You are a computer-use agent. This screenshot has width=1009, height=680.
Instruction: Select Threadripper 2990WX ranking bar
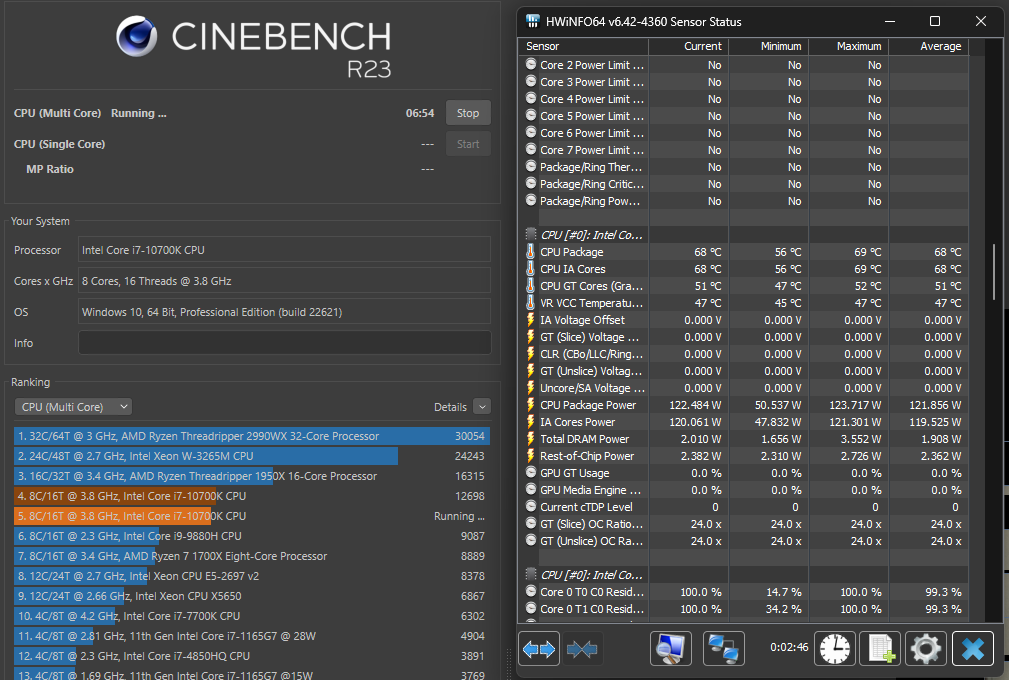tap(252, 436)
